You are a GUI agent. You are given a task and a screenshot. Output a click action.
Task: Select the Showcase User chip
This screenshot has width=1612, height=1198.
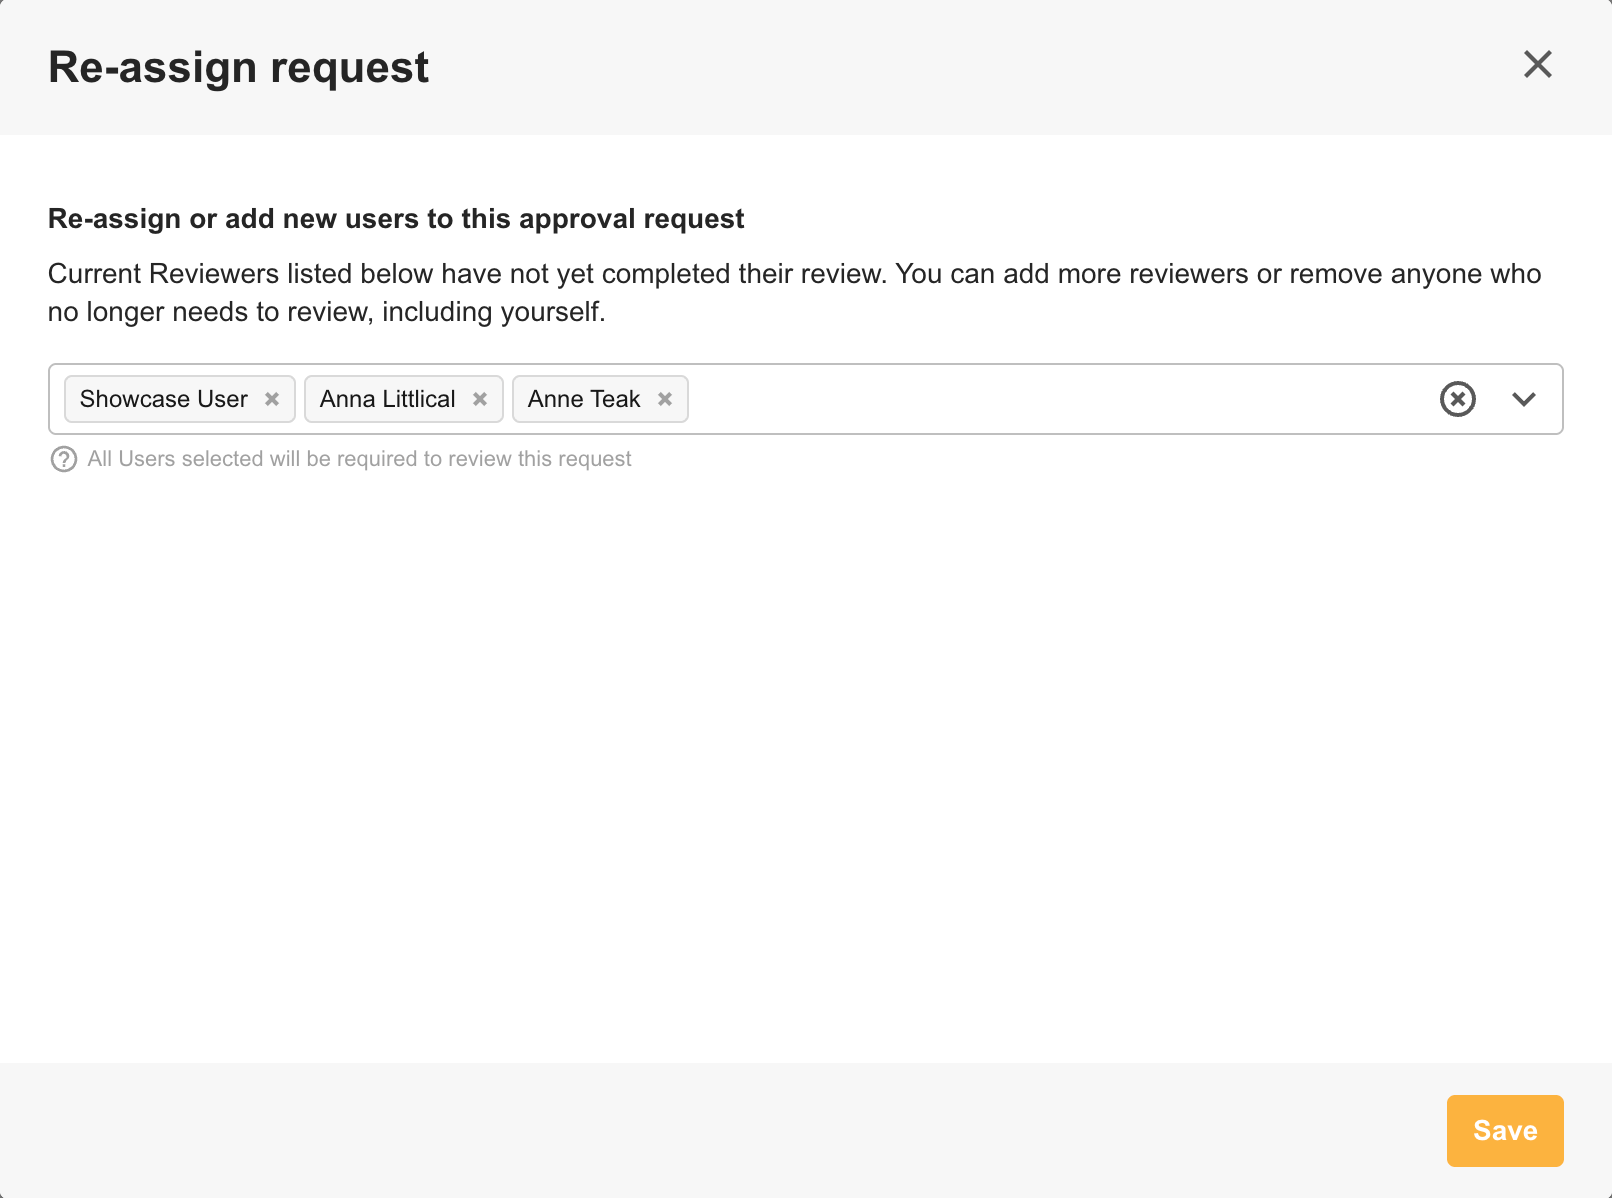pos(163,399)
